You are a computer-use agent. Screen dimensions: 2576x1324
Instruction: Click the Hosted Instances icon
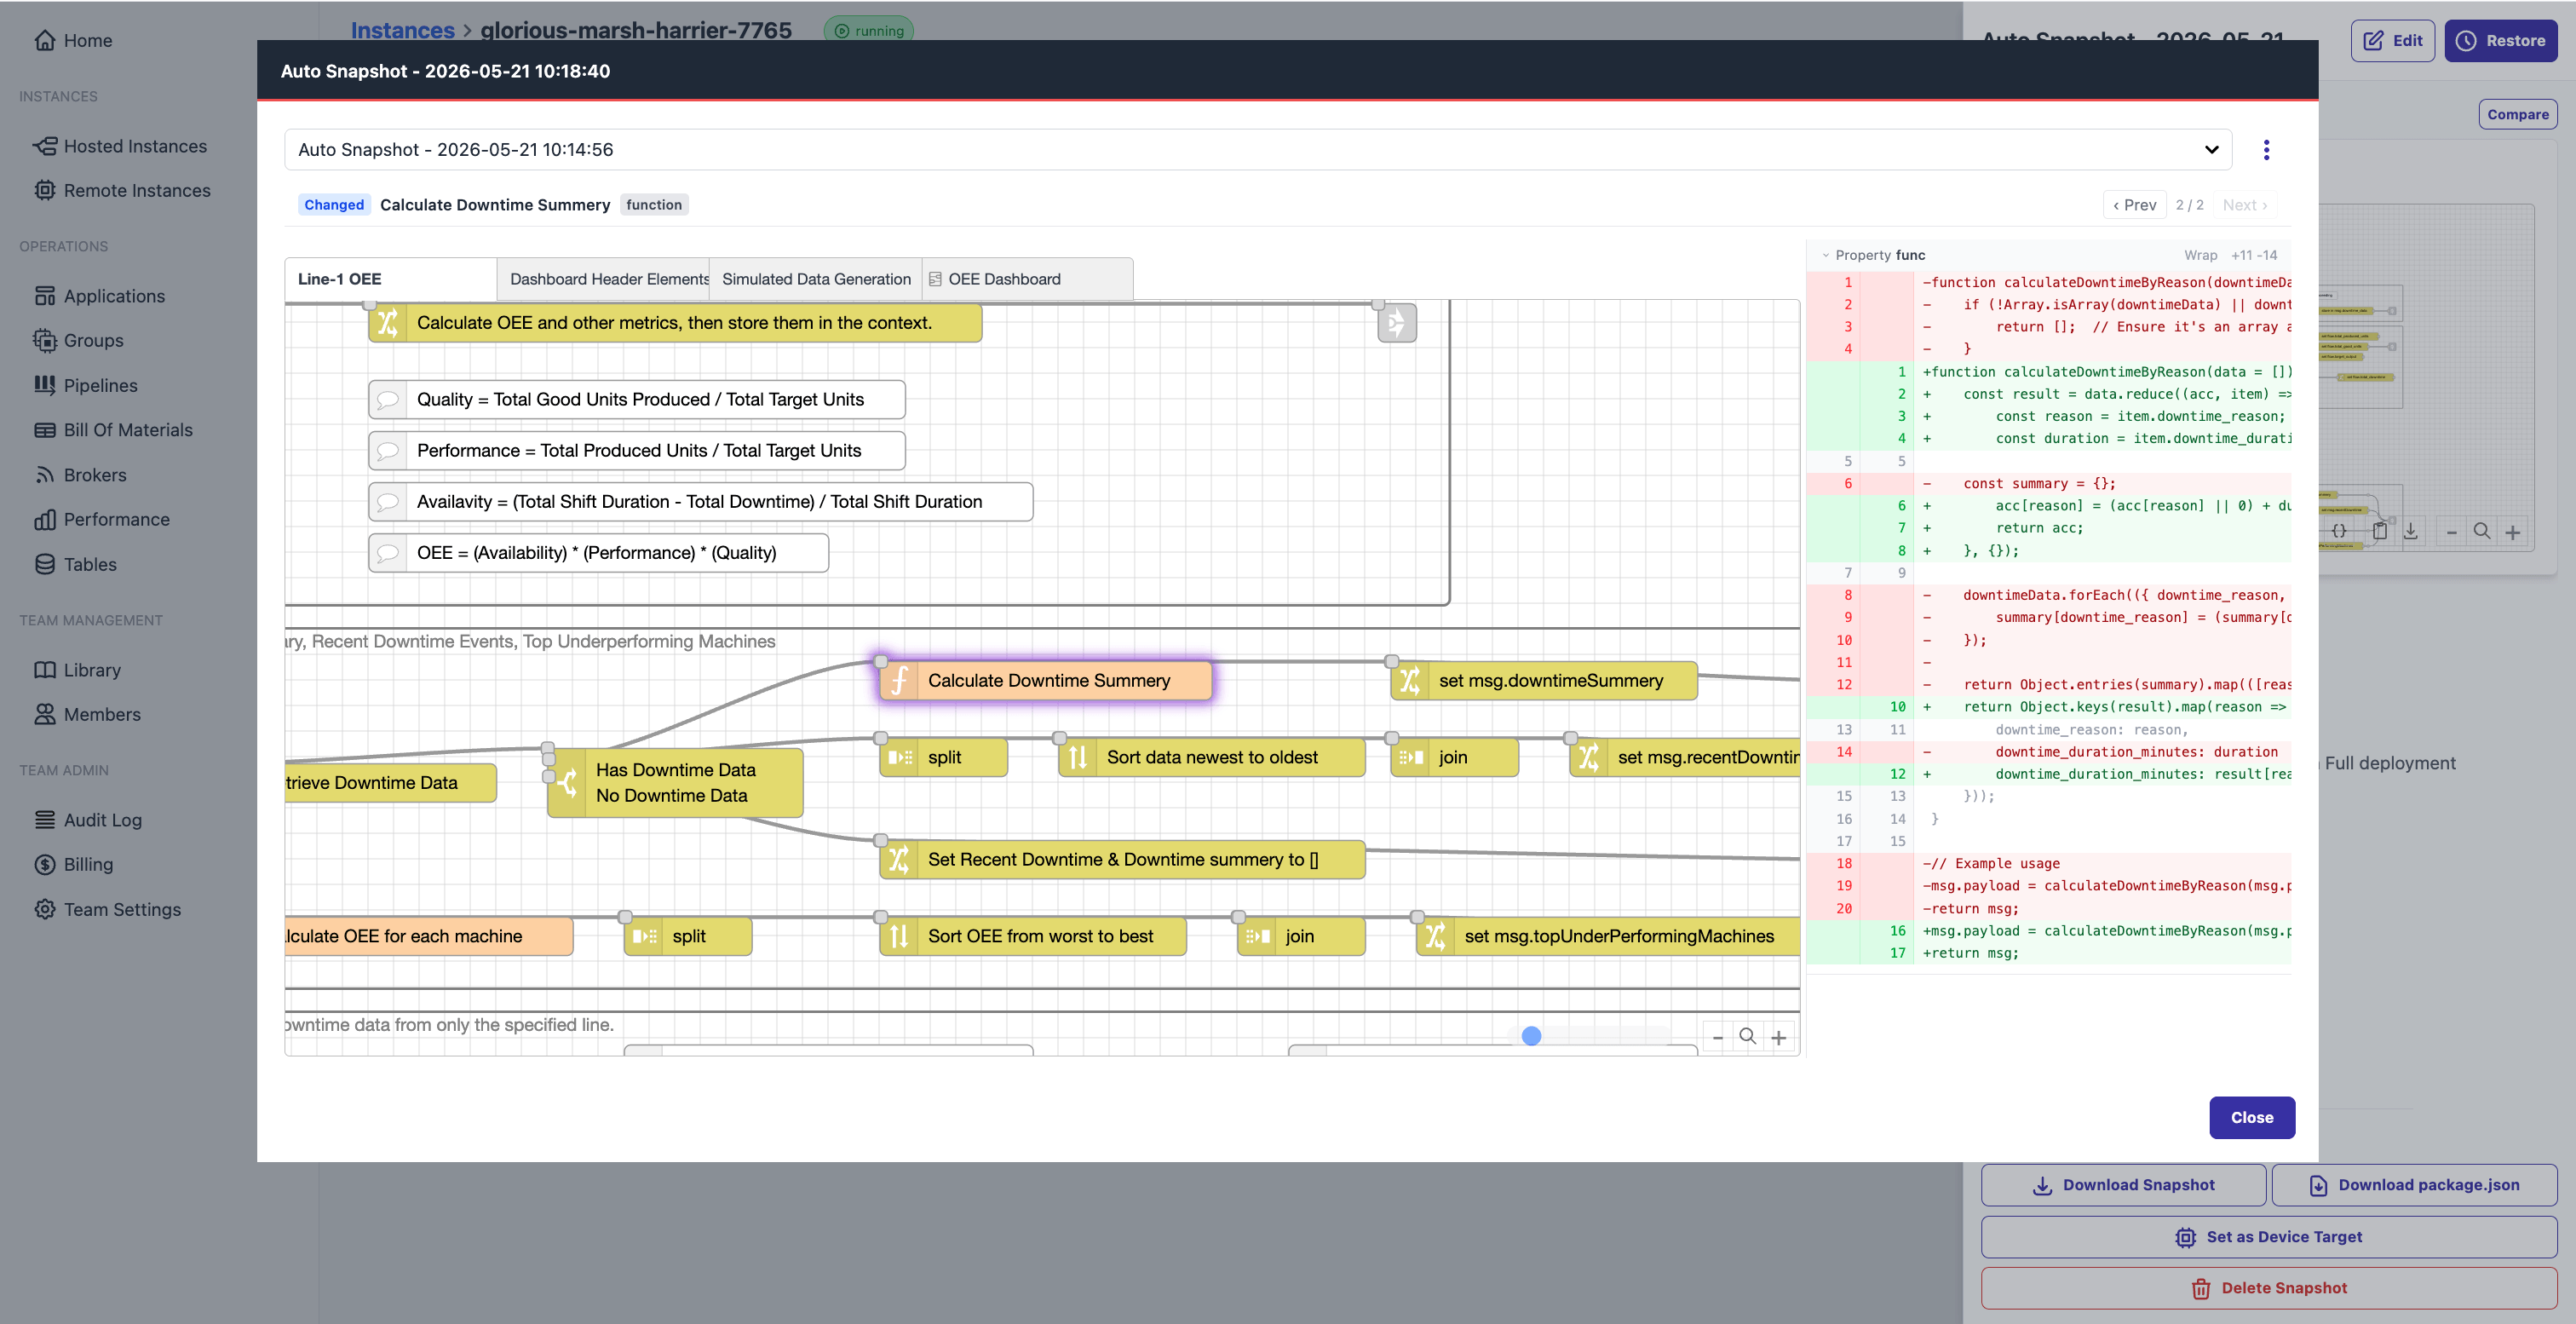point(45,146)
